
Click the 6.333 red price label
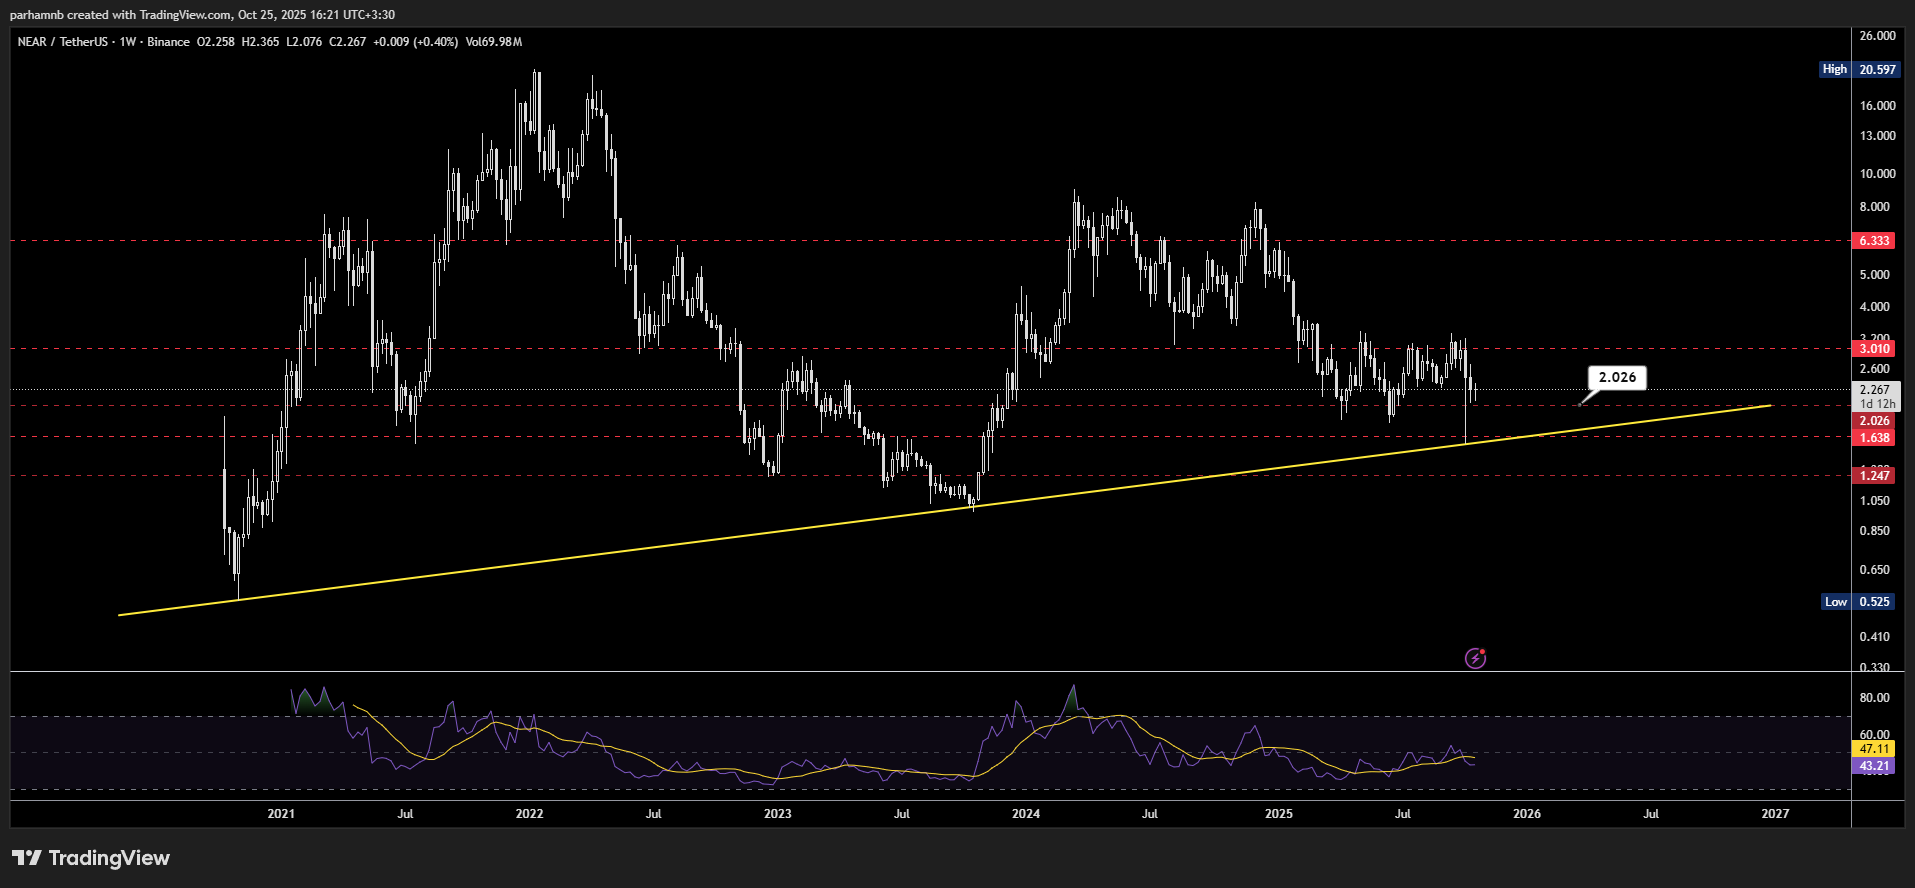pos(1874,241)
